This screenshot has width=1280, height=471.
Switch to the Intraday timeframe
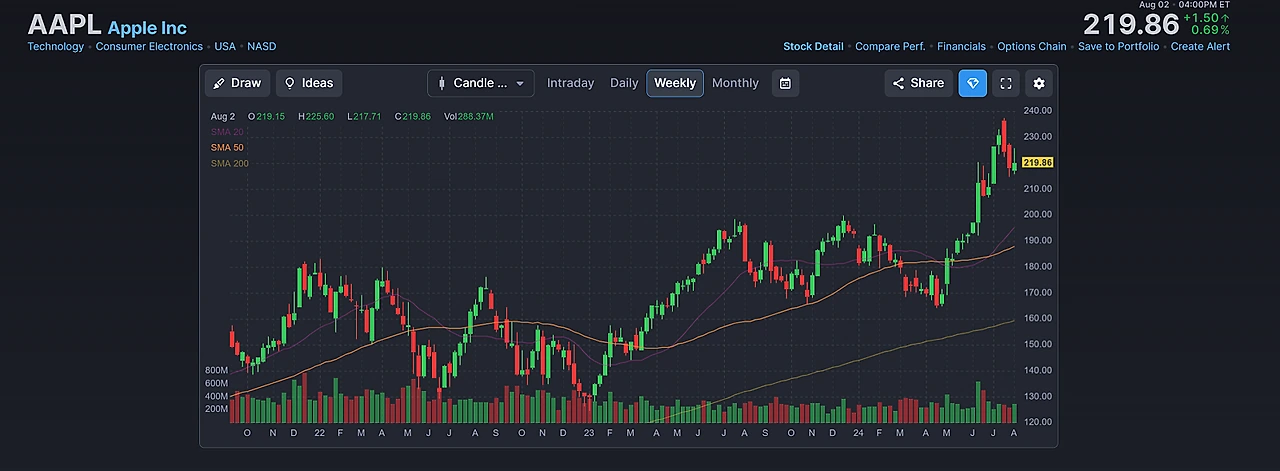coord(570,83)
